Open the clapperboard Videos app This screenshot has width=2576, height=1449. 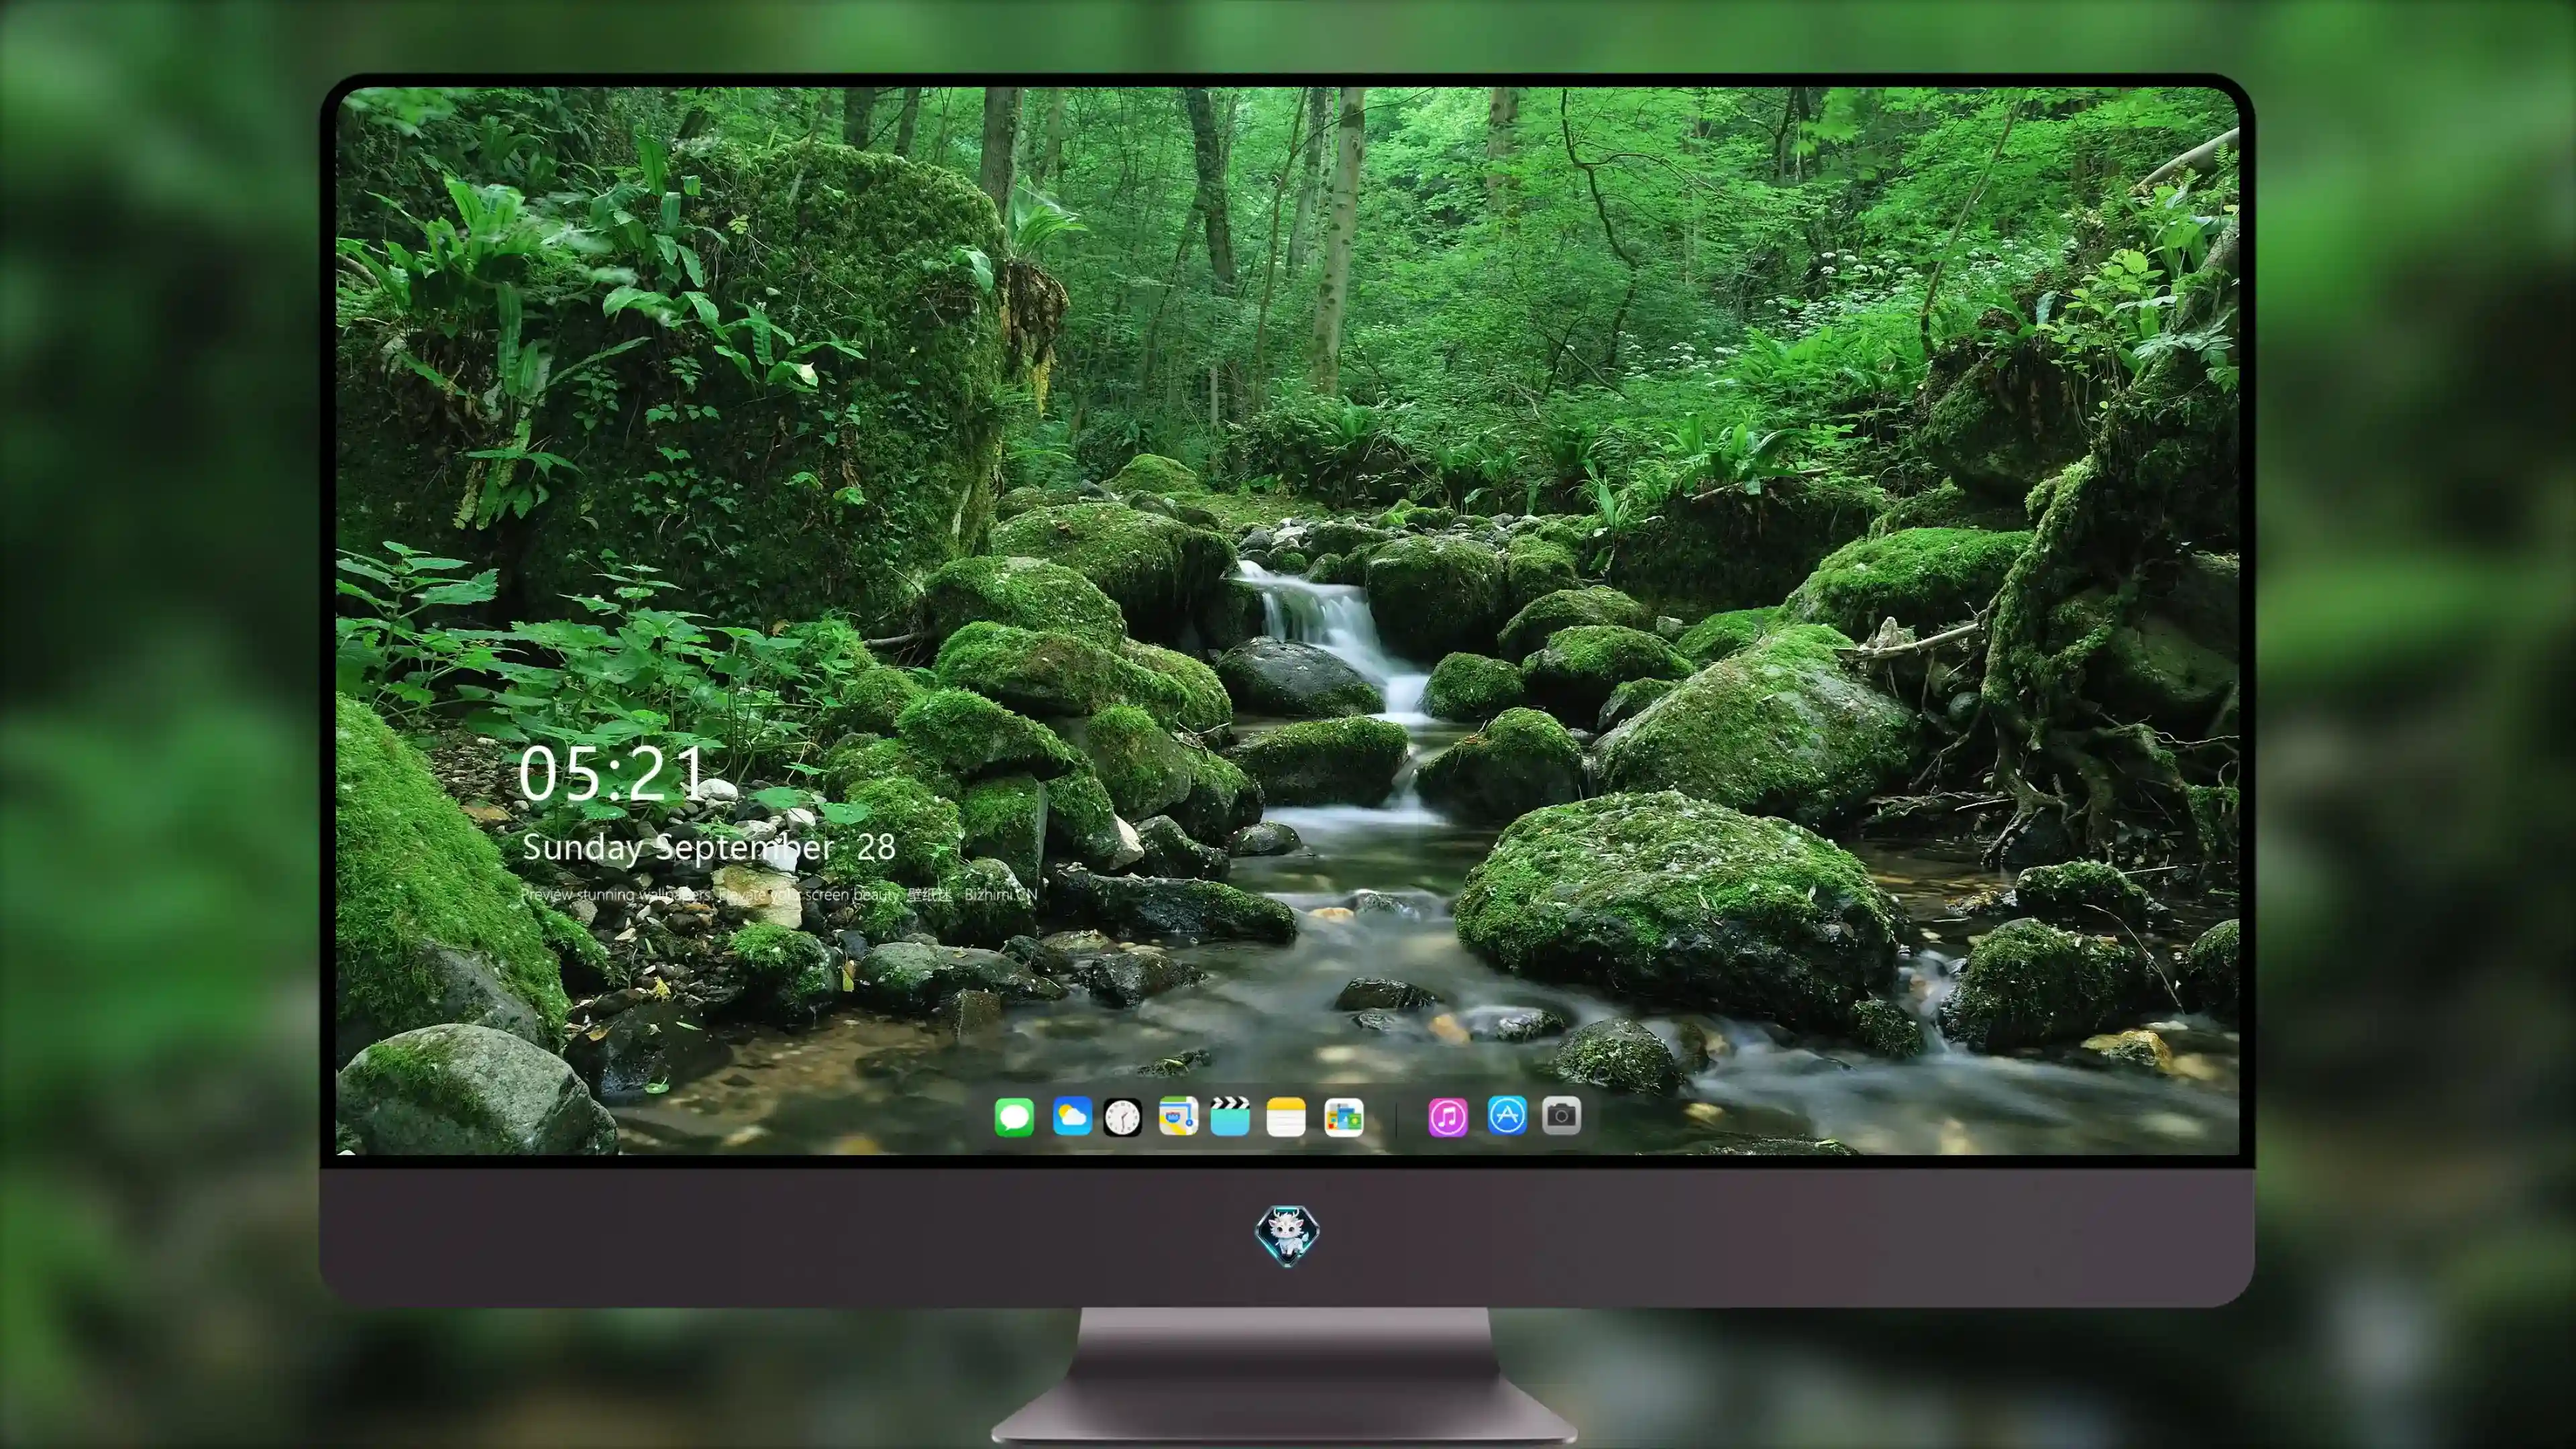click(1230, 1116)
